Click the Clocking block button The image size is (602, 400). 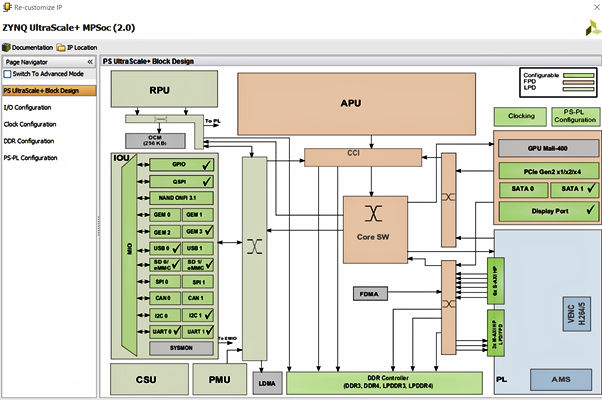click(521, 115)
